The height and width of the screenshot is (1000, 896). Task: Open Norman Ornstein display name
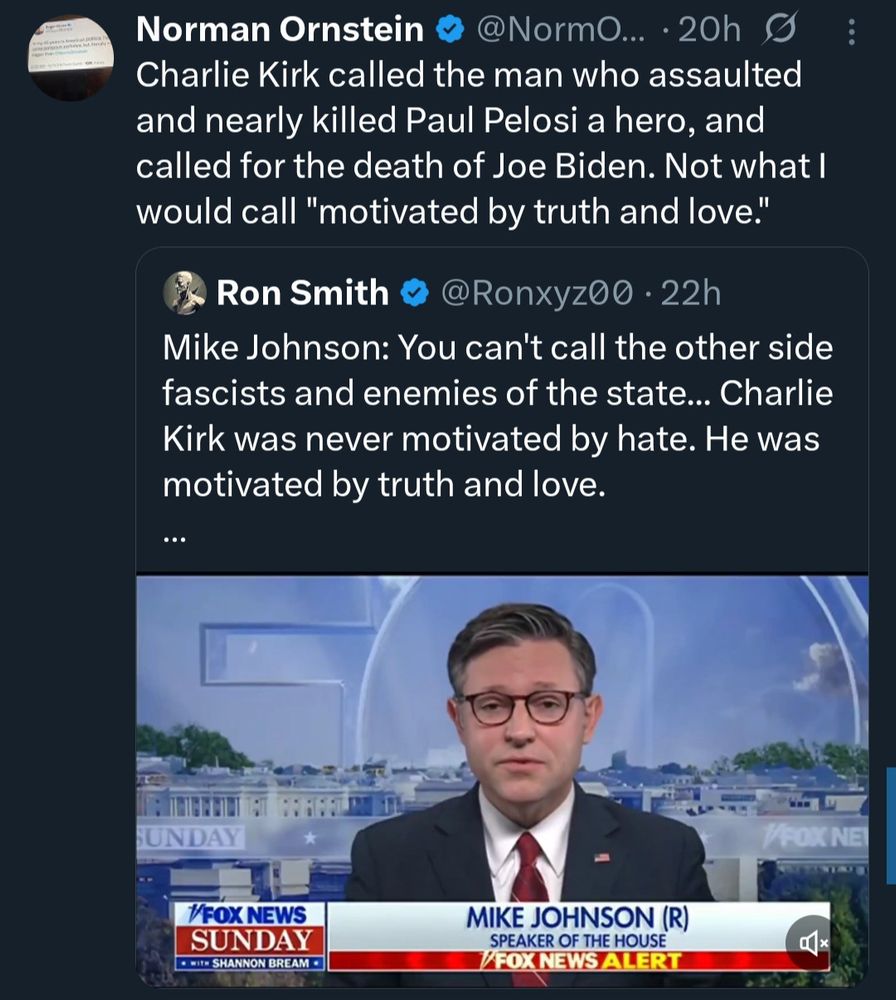279,29
